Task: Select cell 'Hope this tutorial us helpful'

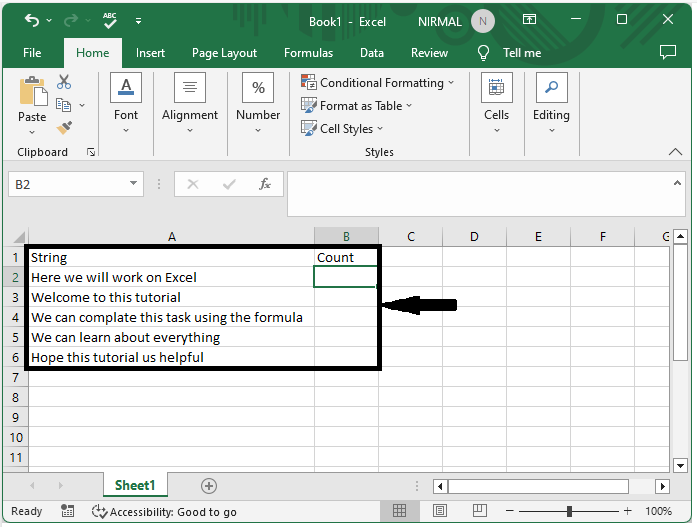Action: click(171, 357)
